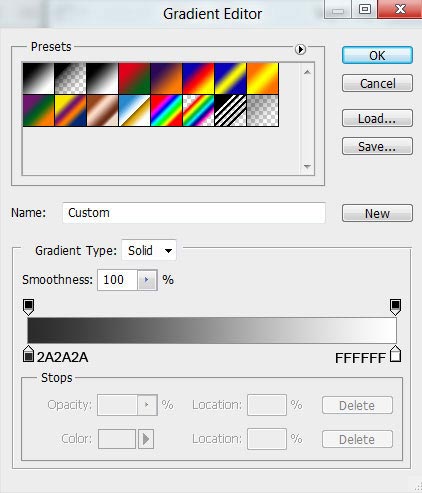Viewport: 422px width, 493px height.
Task: Choose the Chrome gradient preset
Action: pyautogui.click(x=134, y=111)
